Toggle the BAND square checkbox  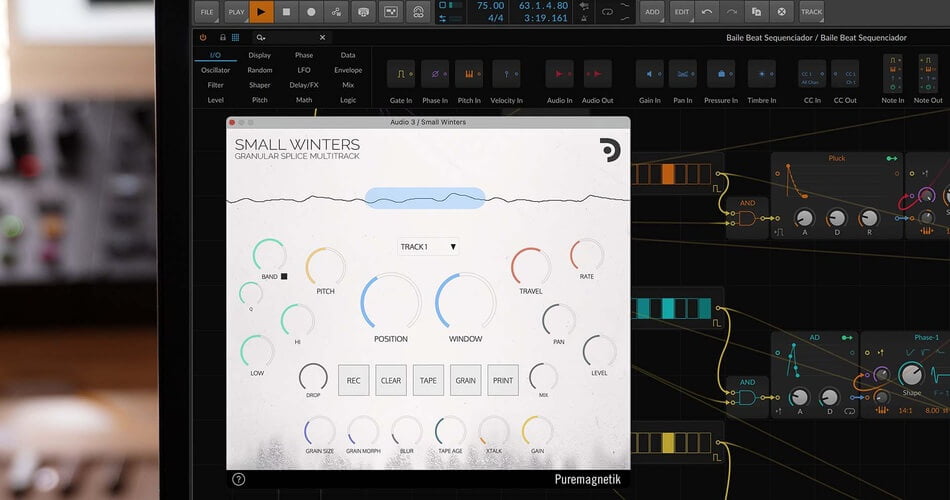click(x=284, y=276)
